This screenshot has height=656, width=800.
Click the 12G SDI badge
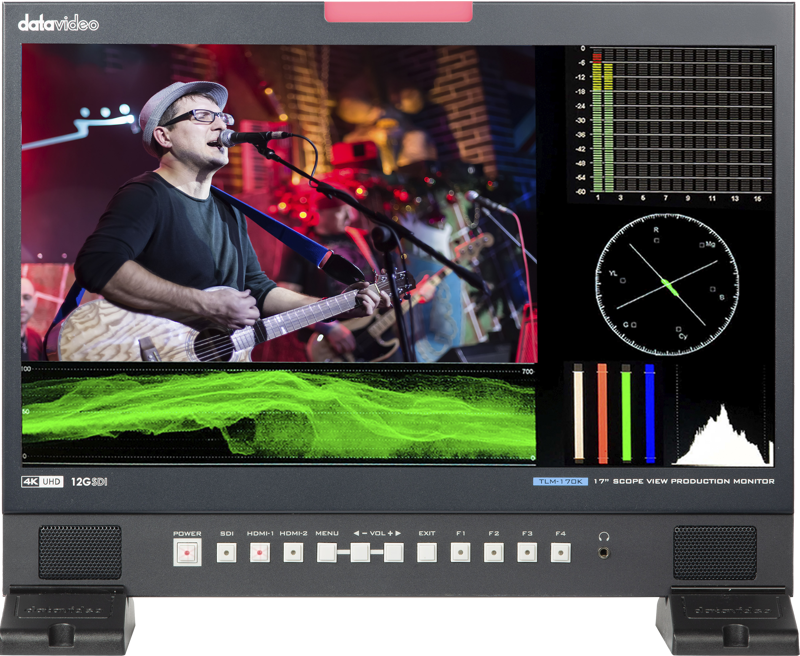pyautogui.click(x=89, y=482)
